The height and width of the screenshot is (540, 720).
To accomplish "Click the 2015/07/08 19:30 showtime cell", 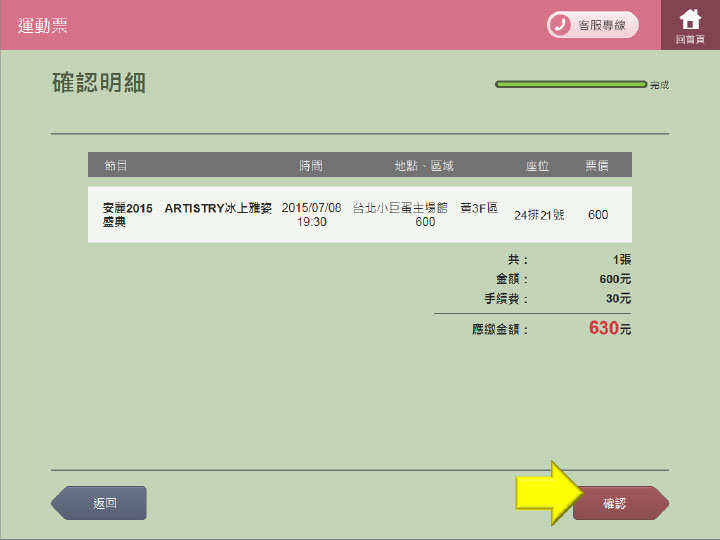I will (x=311, y=214).
